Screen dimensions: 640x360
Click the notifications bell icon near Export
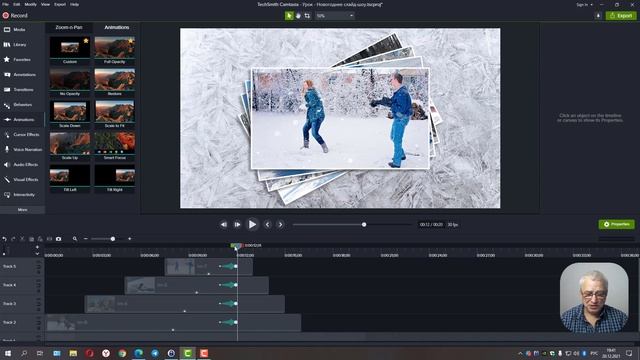(598, 16)
